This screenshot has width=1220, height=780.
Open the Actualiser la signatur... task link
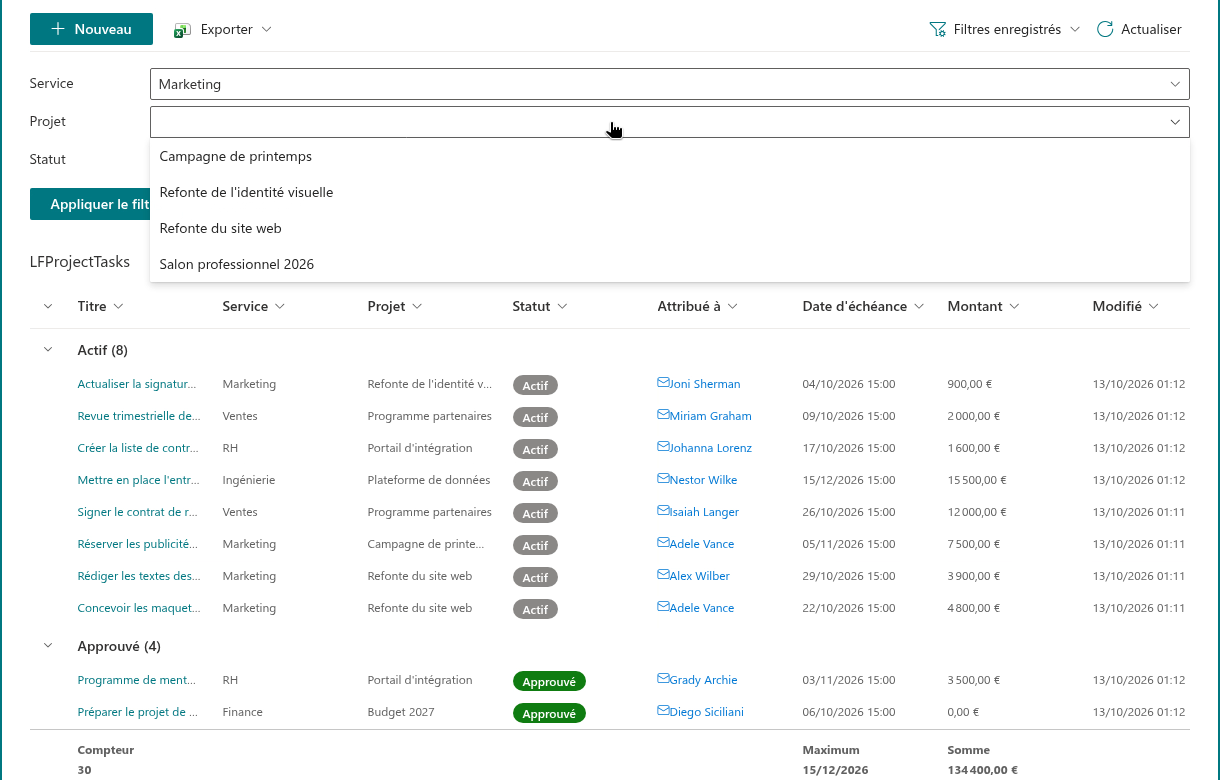pyautogui.click(x=137, y=384)
